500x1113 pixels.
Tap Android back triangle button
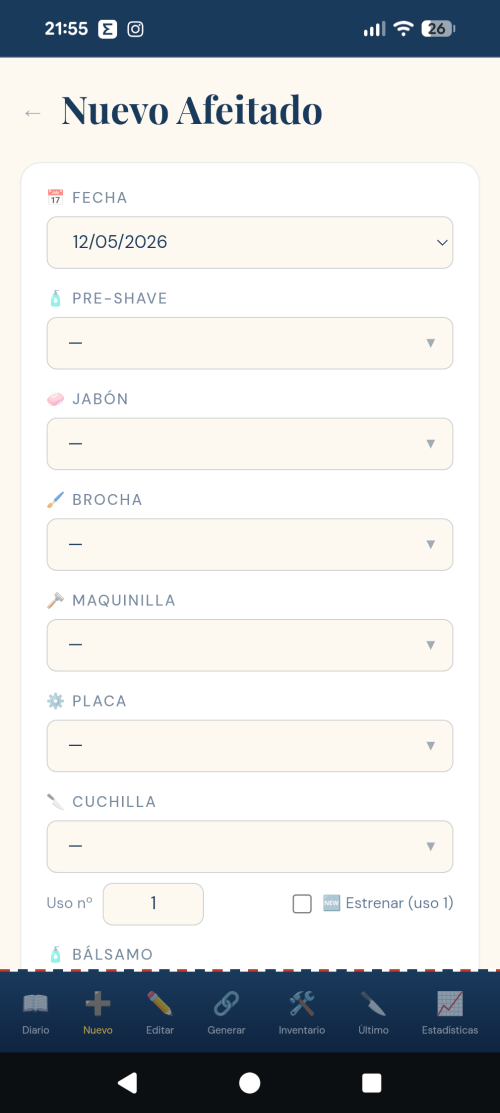coord(127,1082)
